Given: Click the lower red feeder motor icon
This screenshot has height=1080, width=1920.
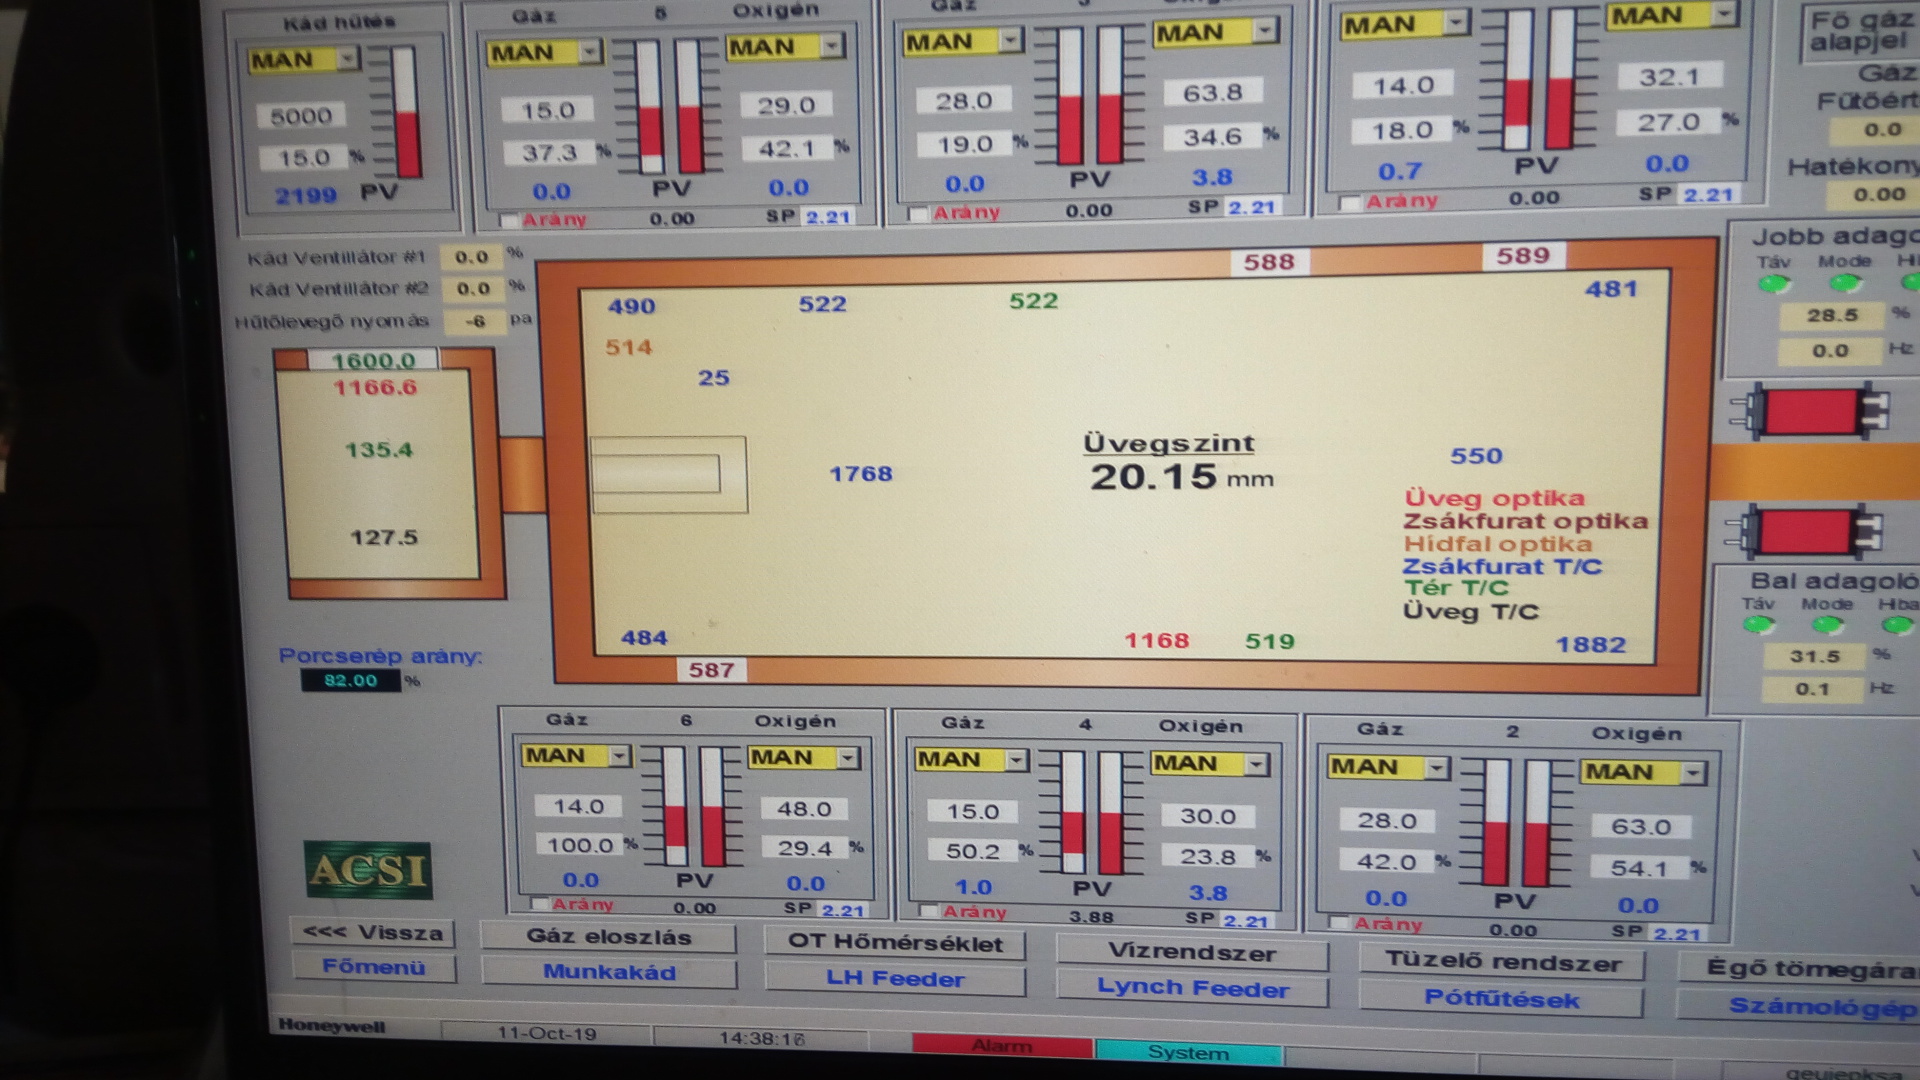Looking at the screenshot, I should [1806, 532].
